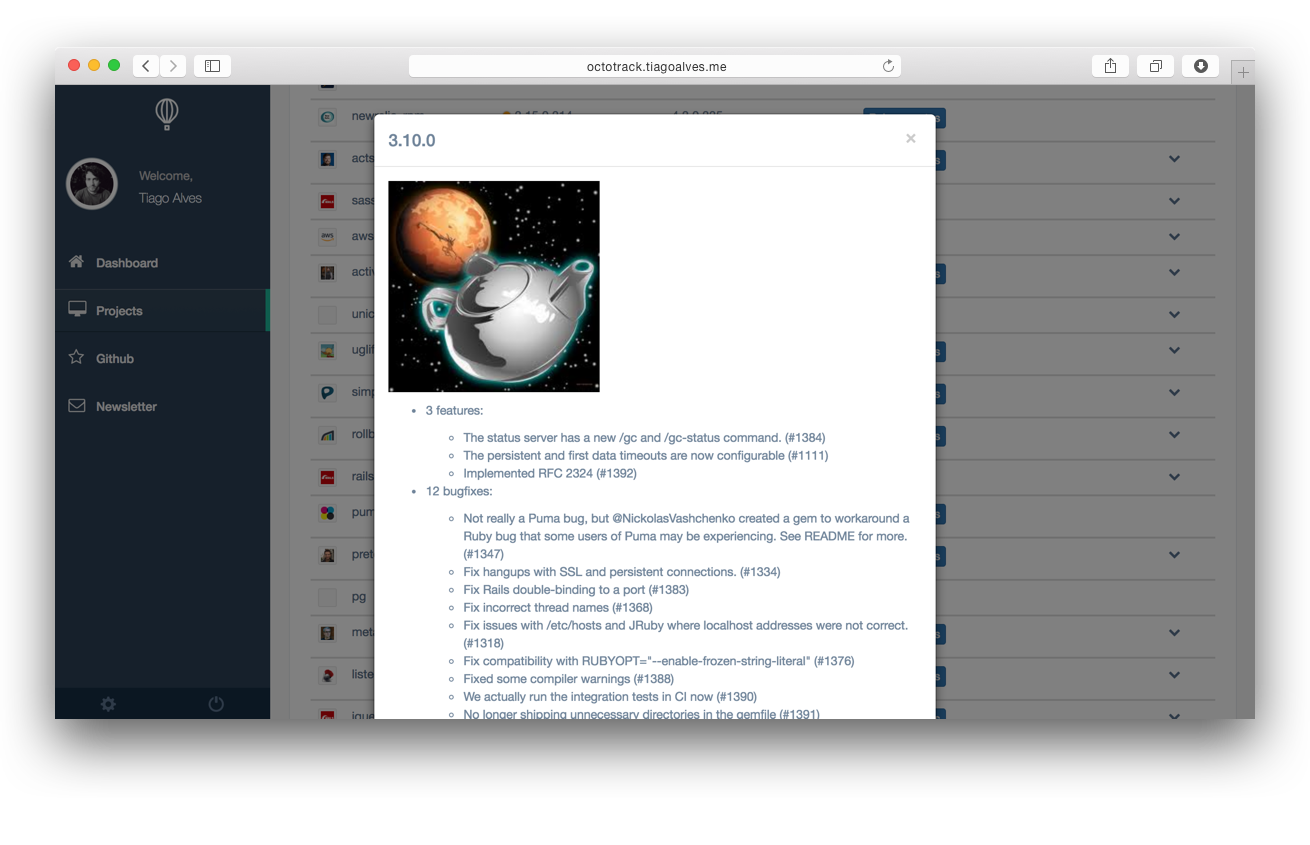Viewport: 1310px width, 845px height.
Task: Expand the 'acts' project row chevron
Action: click(x=1174, y=159)
